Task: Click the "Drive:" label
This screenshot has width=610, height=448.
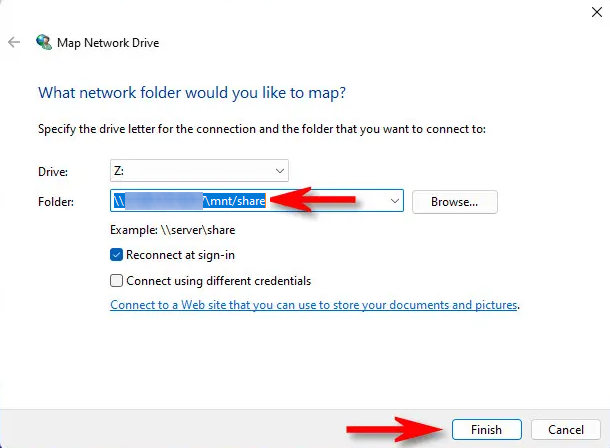Action: click(53, 171)
